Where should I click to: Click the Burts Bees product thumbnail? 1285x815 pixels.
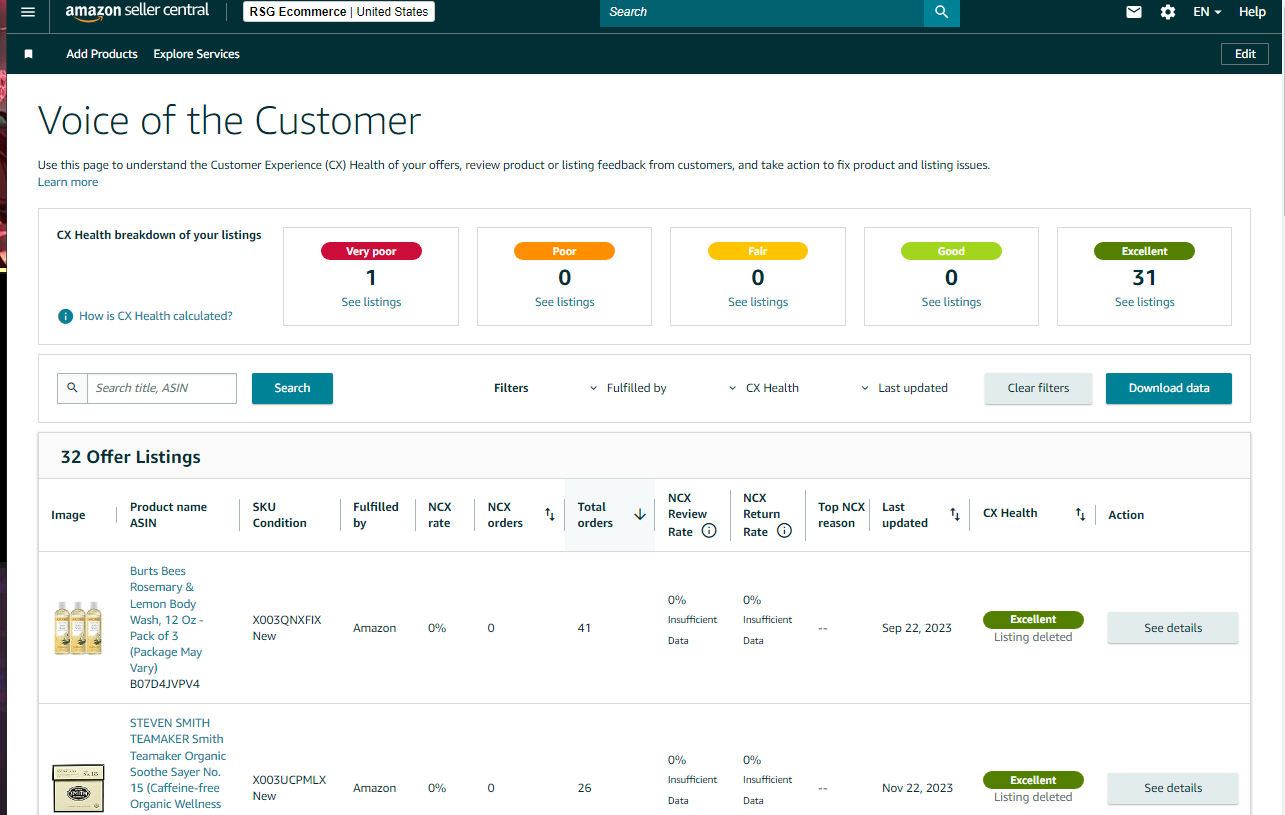click(x=78, y=628)
